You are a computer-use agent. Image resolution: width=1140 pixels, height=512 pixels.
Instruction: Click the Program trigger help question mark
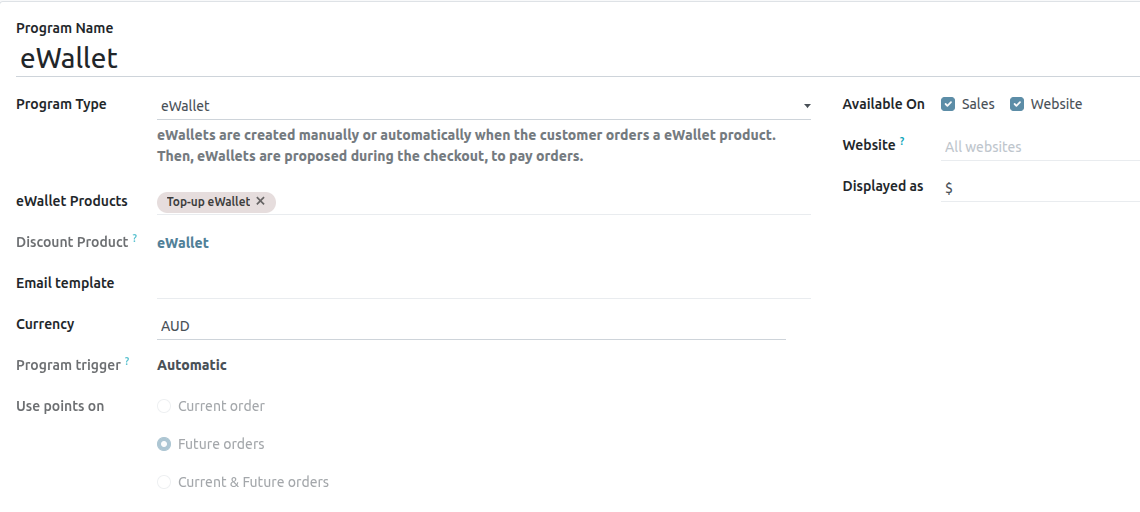(127, 362)
